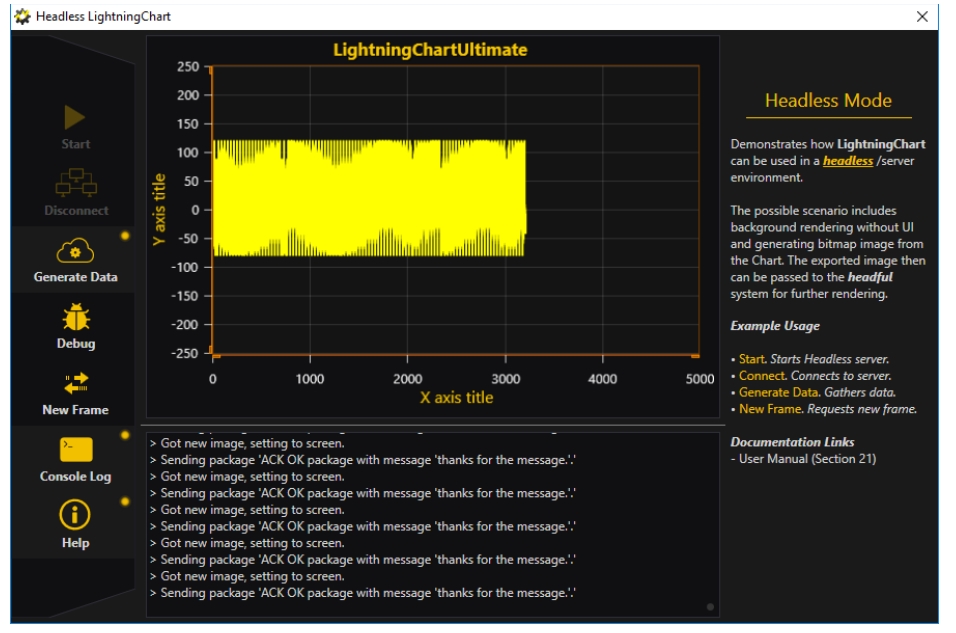Click the yellow waveform in the chart
This screenshot has width=956, height=633.
368,198
